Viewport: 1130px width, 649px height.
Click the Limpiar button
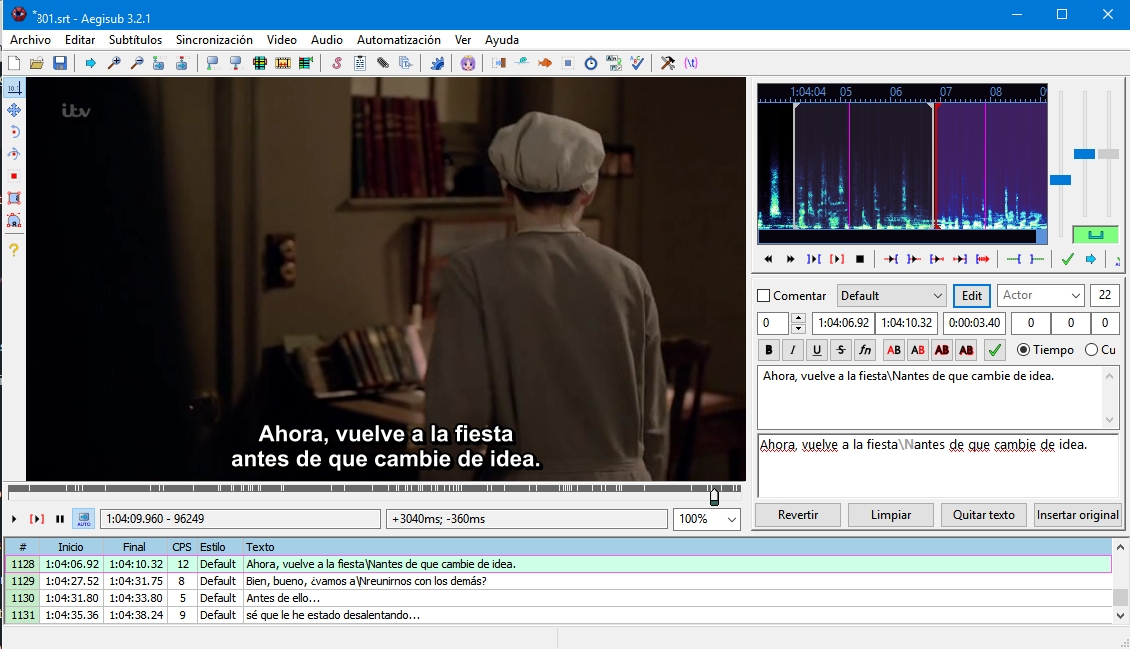tap(891, 515)
